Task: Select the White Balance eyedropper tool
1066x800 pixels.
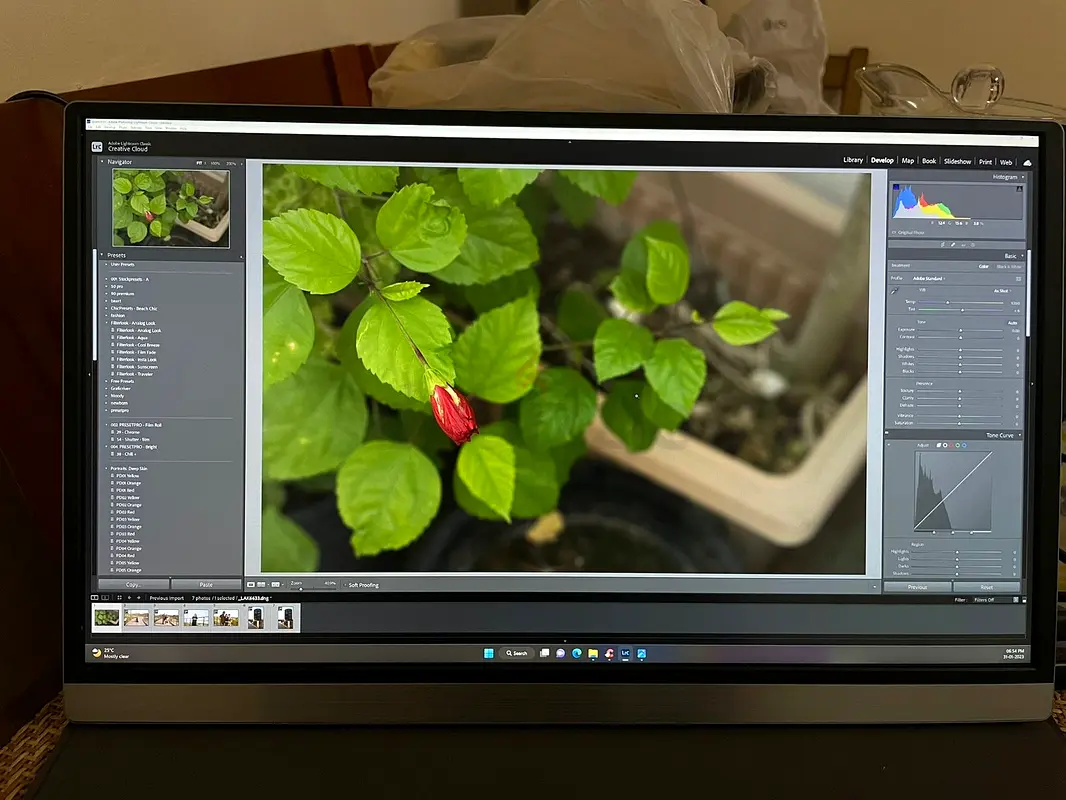Action: (896, 290)
